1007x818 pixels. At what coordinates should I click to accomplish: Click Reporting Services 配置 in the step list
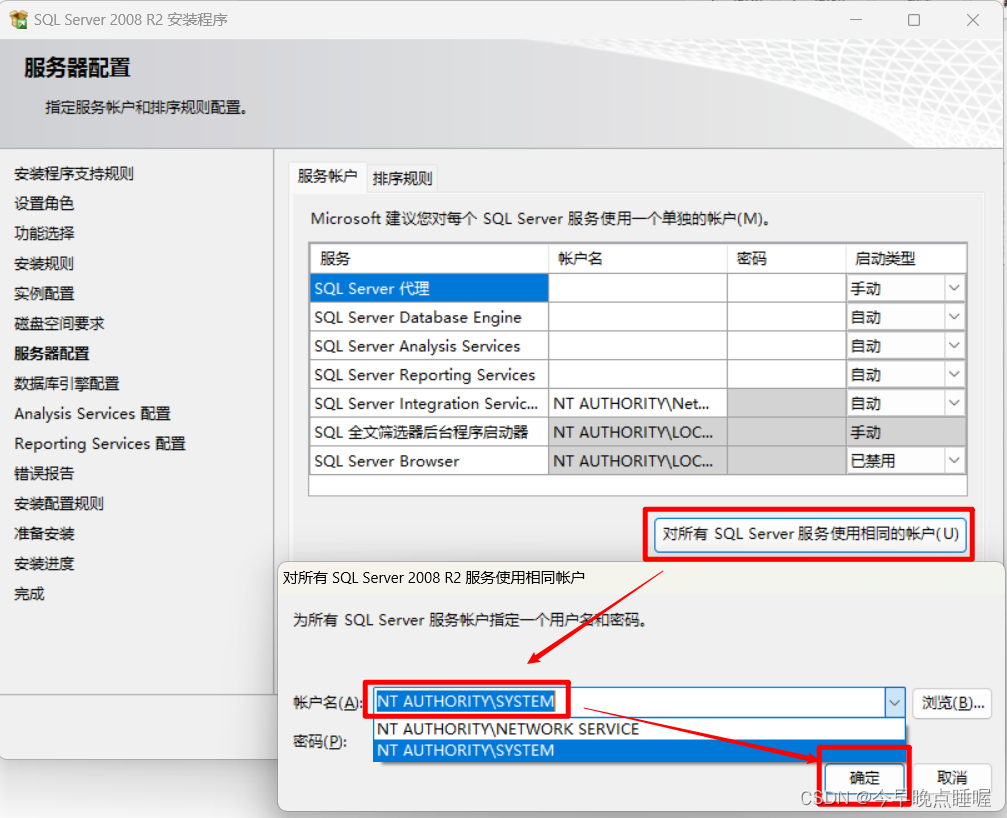(x=100, y=444)
